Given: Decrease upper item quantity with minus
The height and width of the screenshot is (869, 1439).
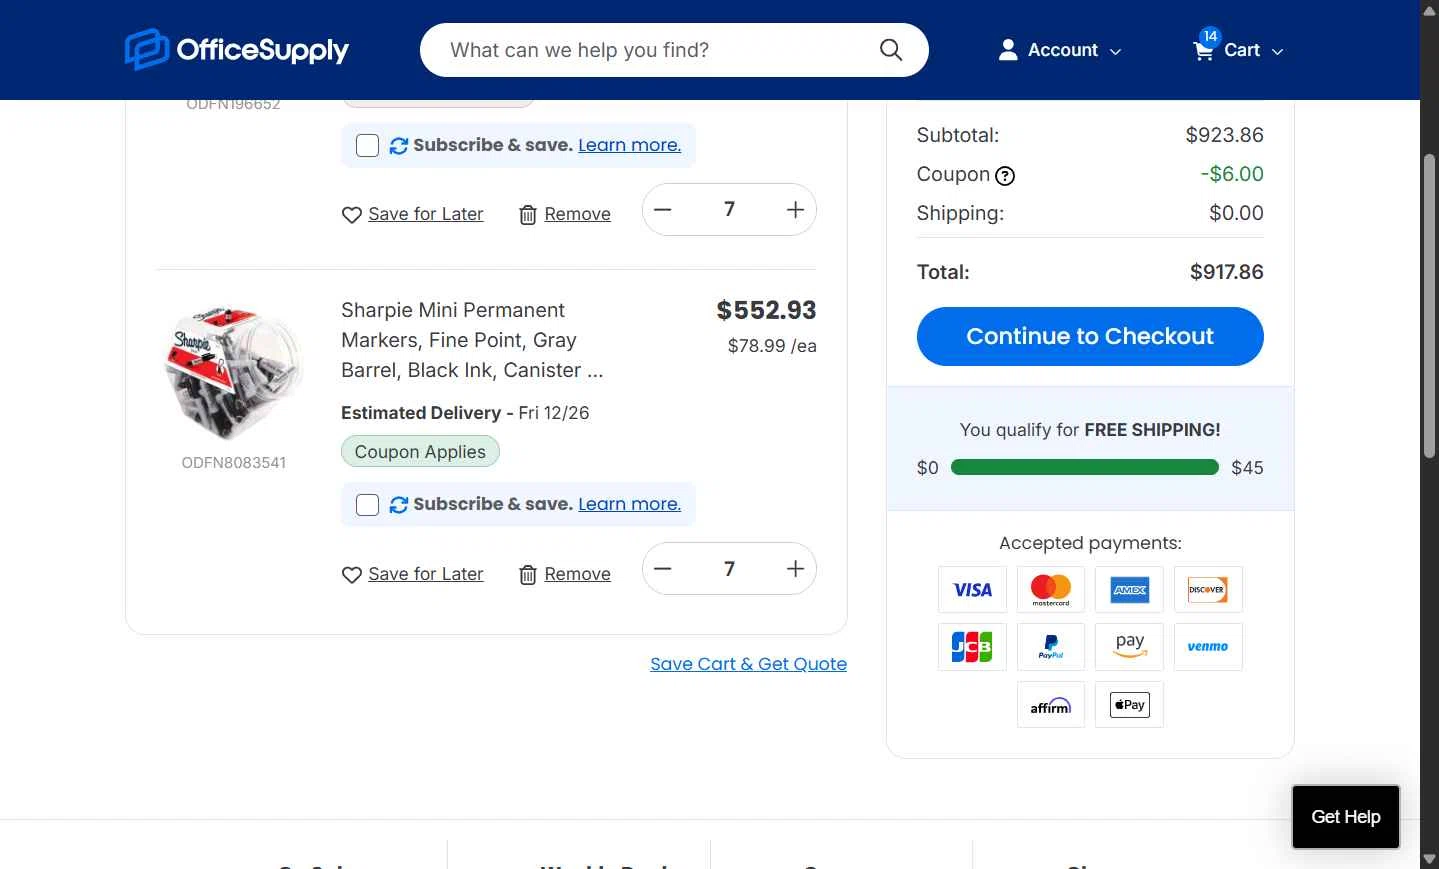Looking at the screenshot, I should [x=663, y=209].
